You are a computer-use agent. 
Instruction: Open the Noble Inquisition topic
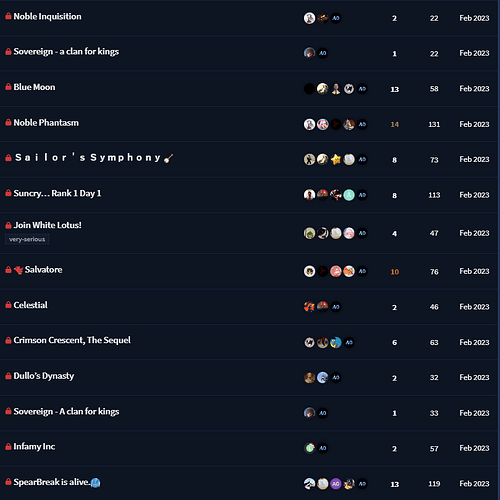(47, 17)
